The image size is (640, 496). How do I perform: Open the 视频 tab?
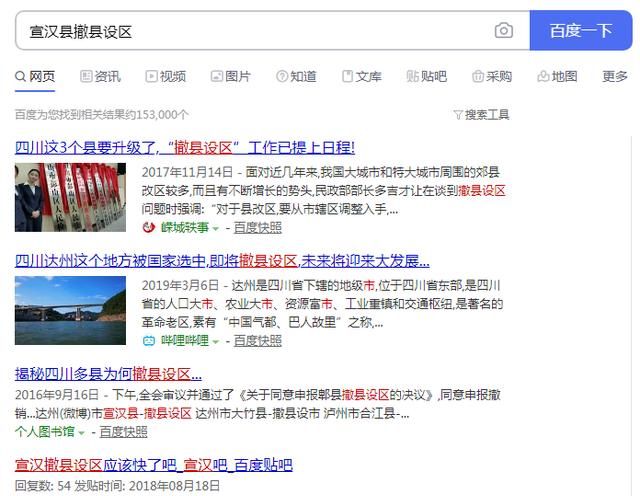click(166, 76)
